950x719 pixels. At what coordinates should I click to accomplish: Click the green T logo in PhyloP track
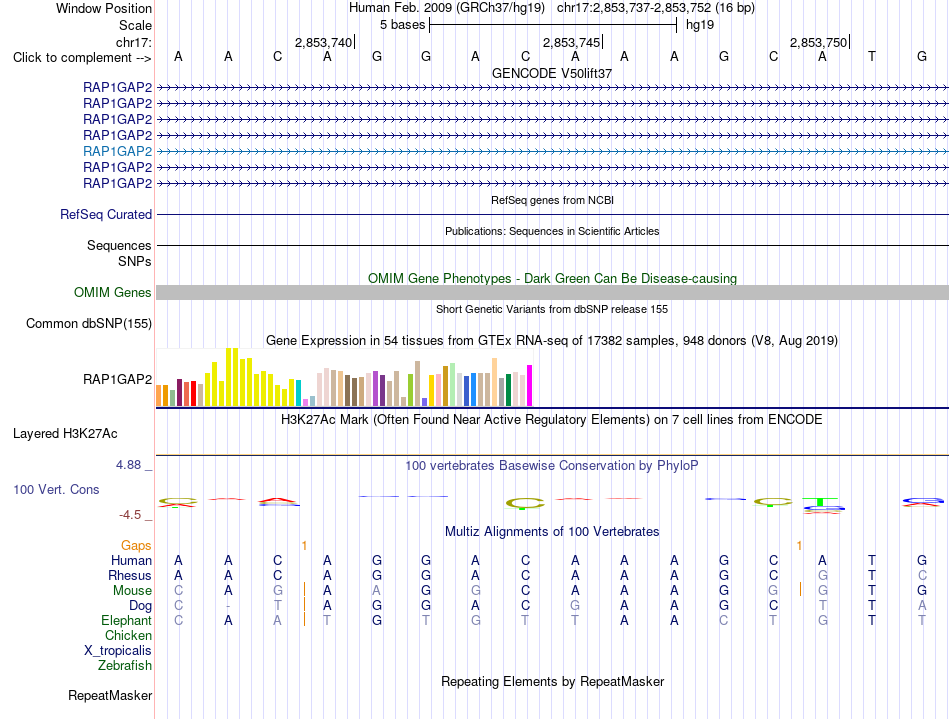[x=820, y=502]
